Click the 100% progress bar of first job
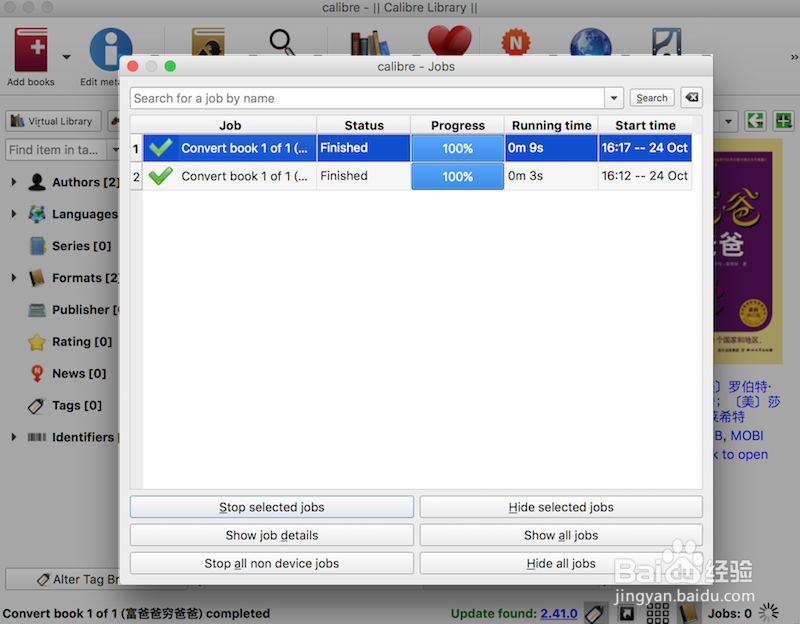Image resolution: width=800 pixels, height=624 pixels. (458, 148)
